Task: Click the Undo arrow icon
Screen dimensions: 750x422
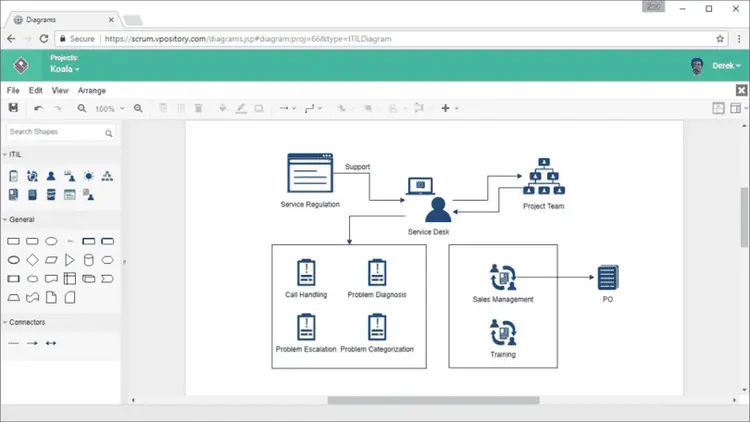Action: [x=39, y=109]
